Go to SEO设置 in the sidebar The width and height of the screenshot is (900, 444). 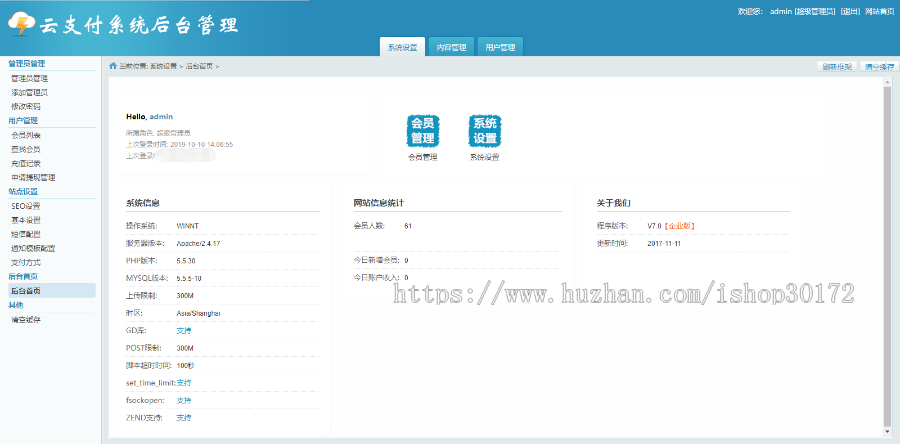pyautogui.click(x=26, y=205)
